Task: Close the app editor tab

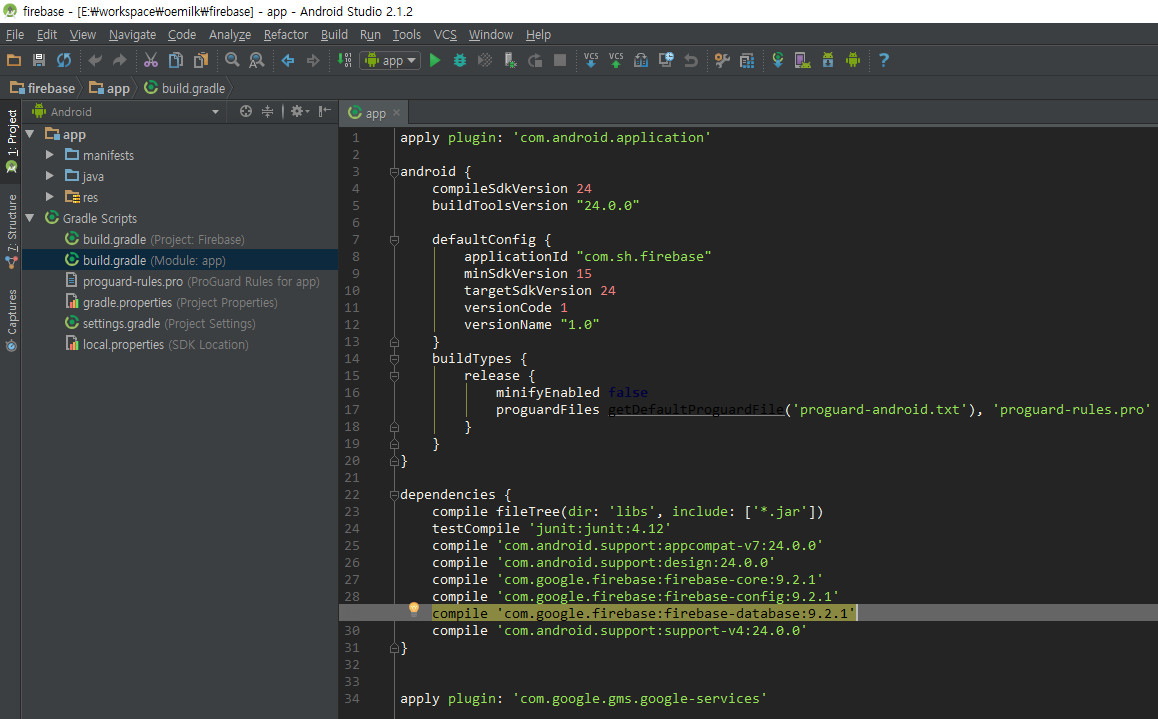Action: [x=397, y=113]
